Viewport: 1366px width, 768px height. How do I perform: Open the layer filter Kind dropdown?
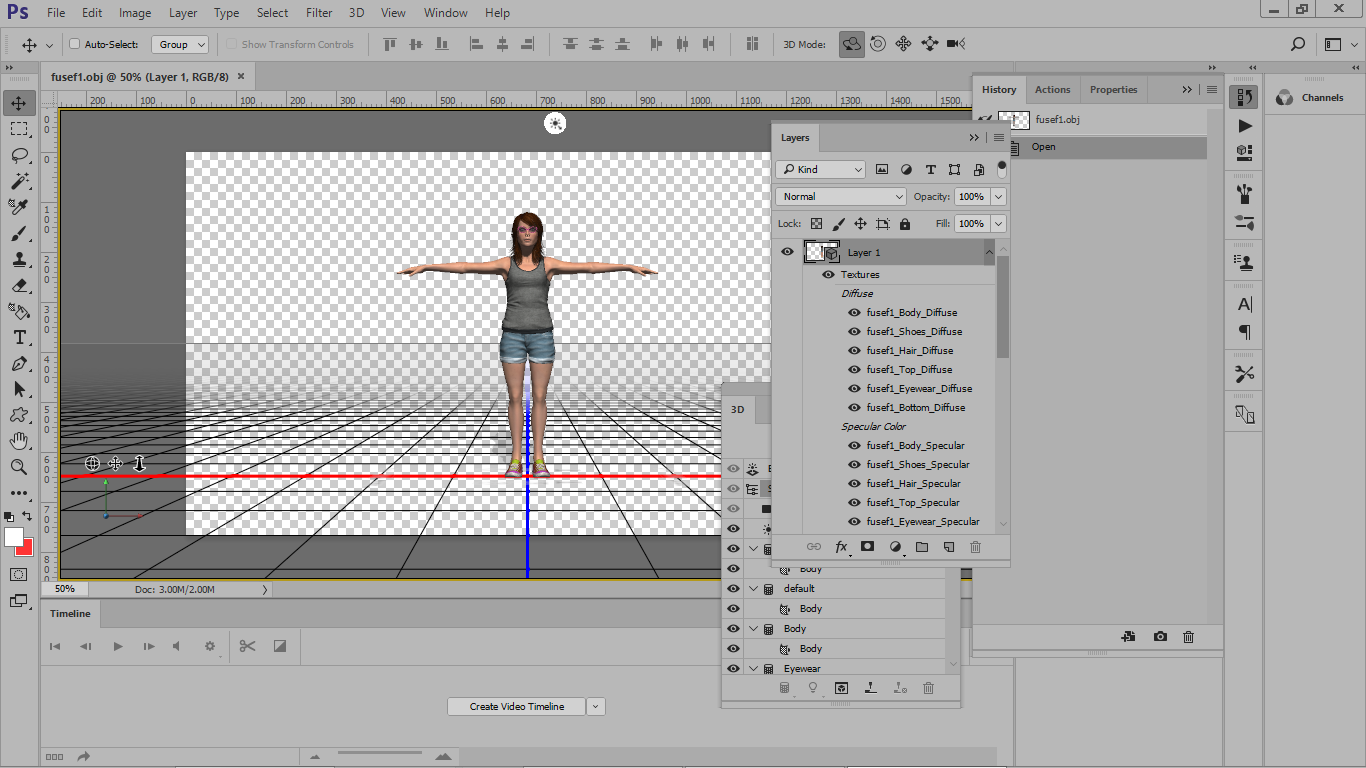[x=821, y=169]
